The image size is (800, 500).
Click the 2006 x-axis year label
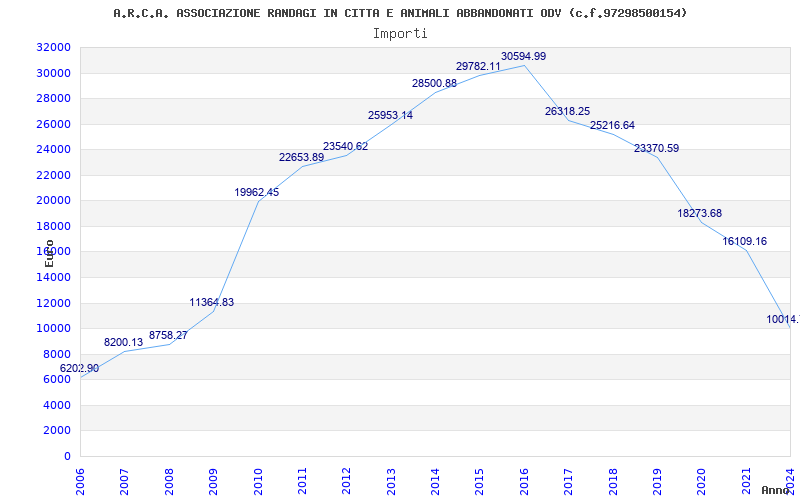tap(81, 482)
